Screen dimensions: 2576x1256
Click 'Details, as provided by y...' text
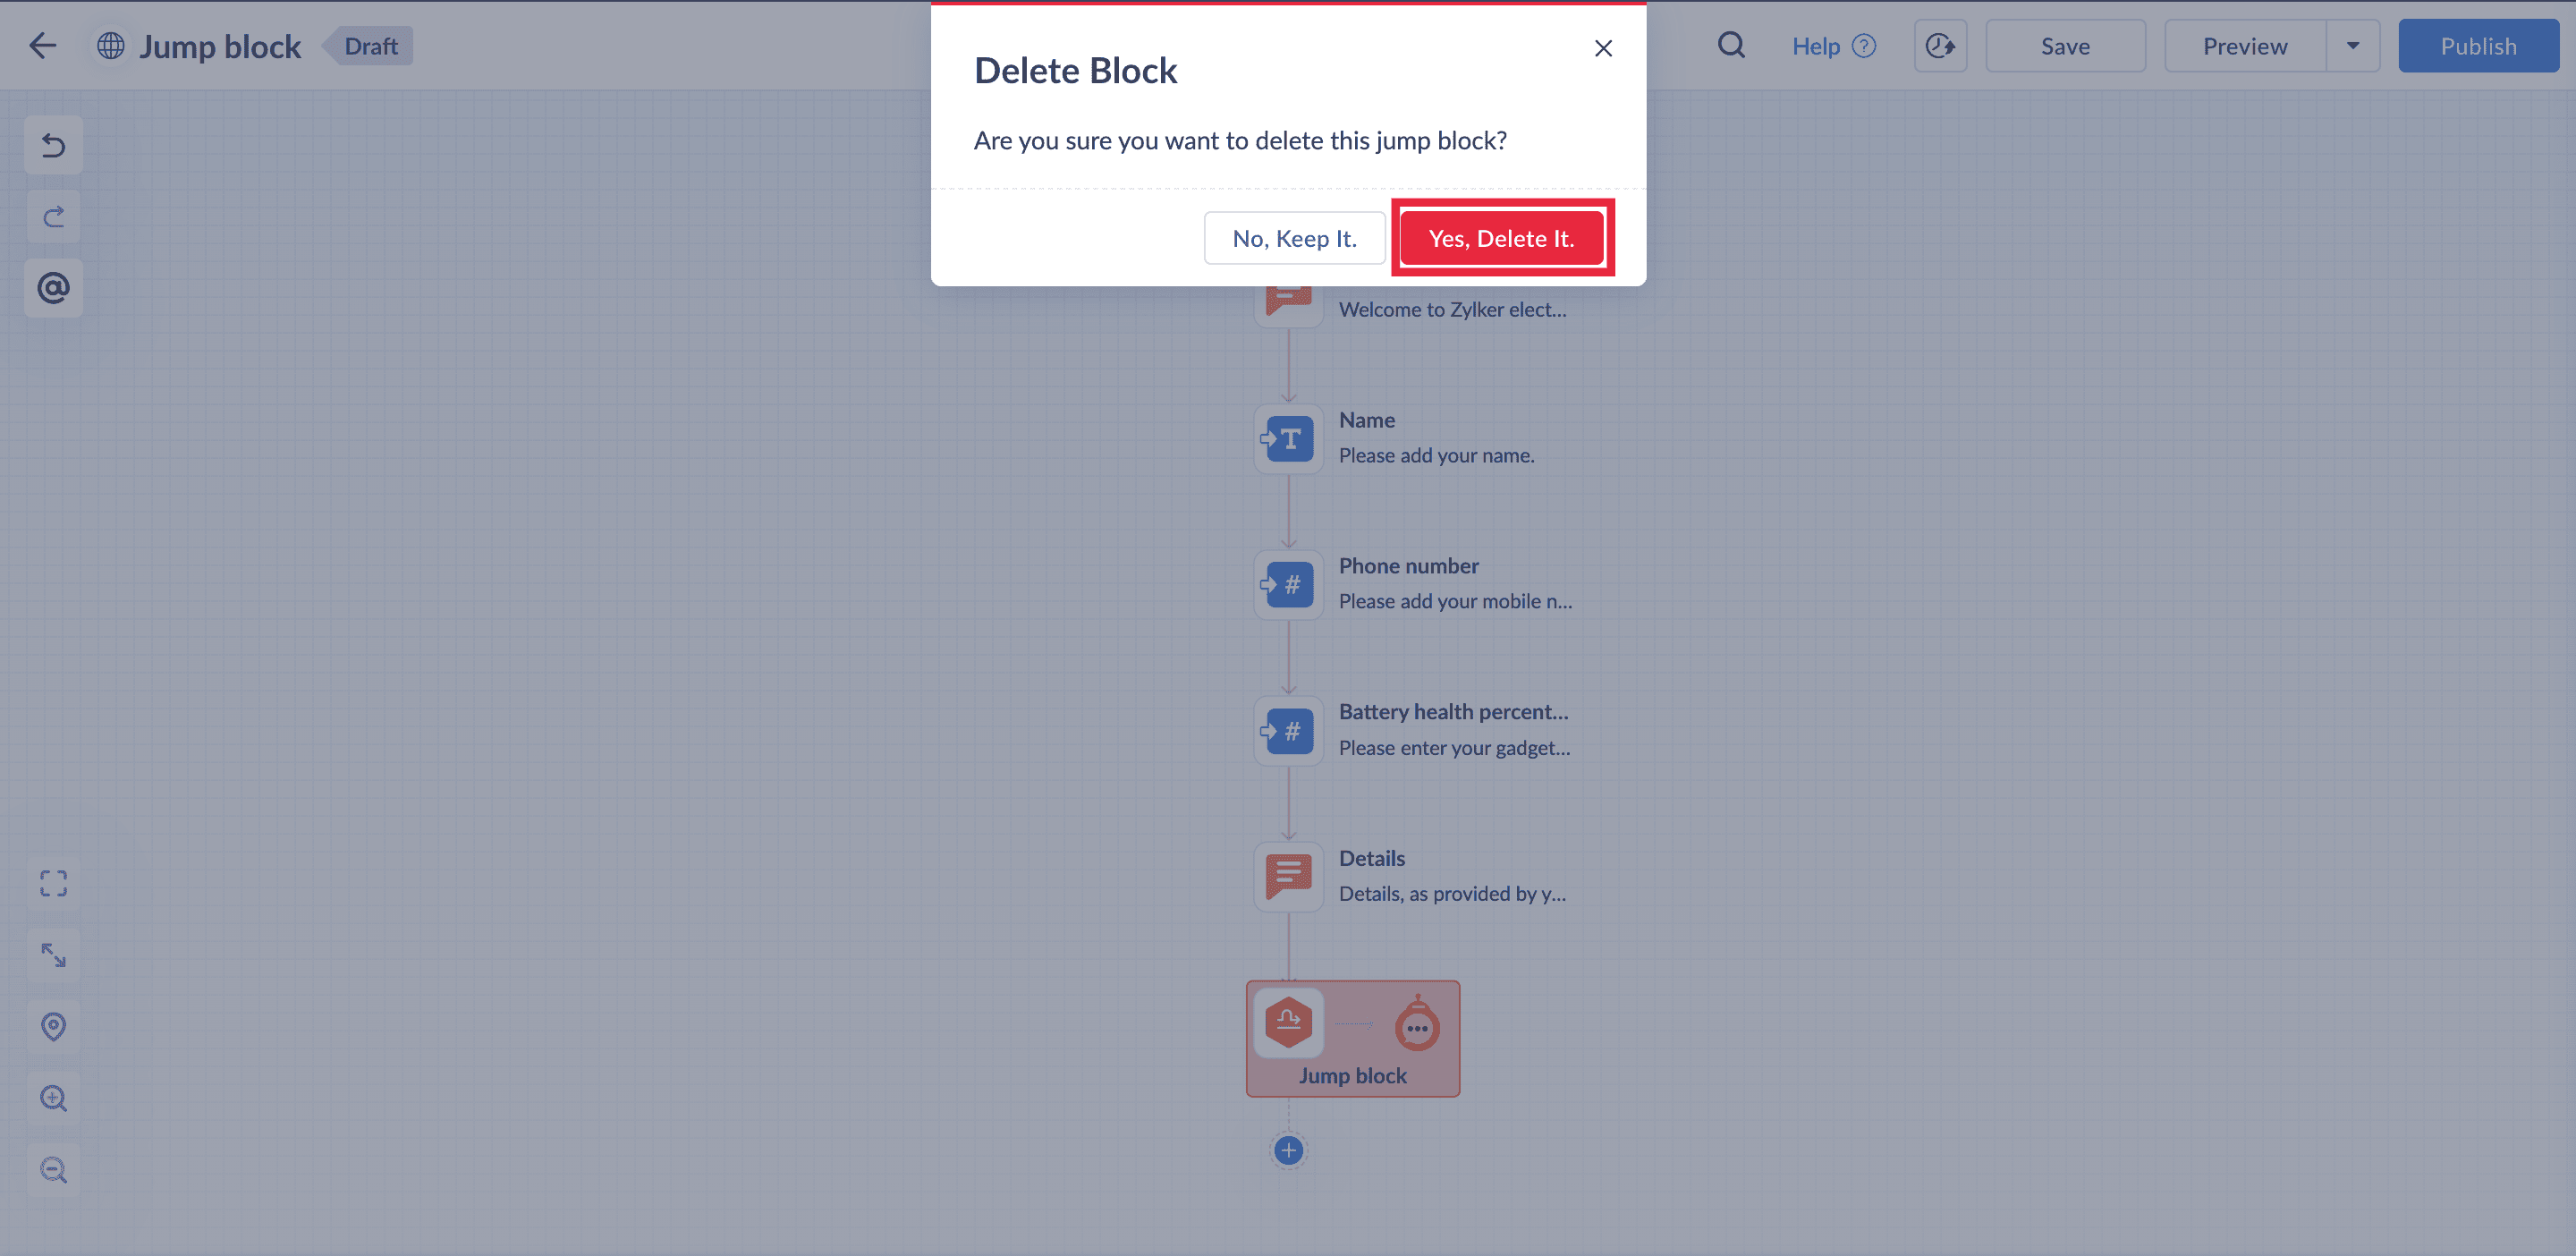[1452, 893]
